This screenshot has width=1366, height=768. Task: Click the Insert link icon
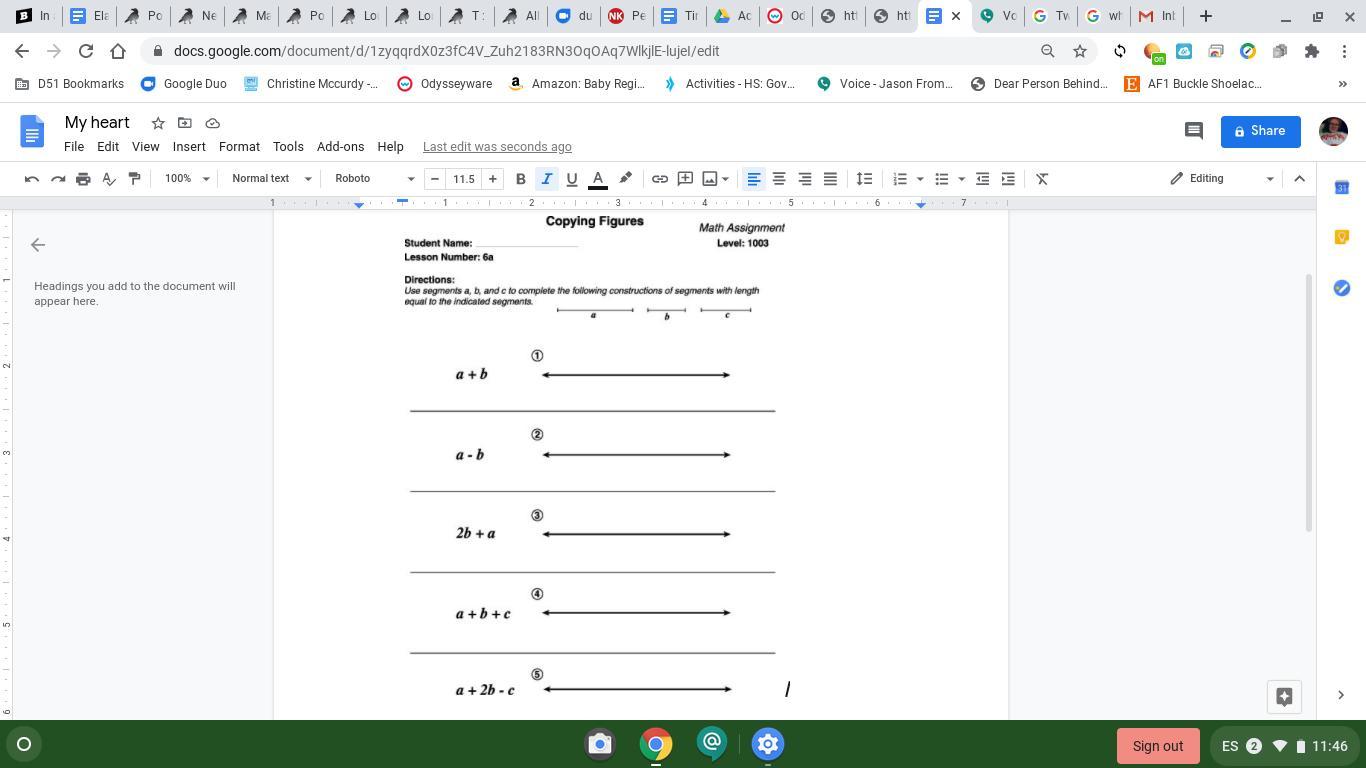tap(660, 179)
